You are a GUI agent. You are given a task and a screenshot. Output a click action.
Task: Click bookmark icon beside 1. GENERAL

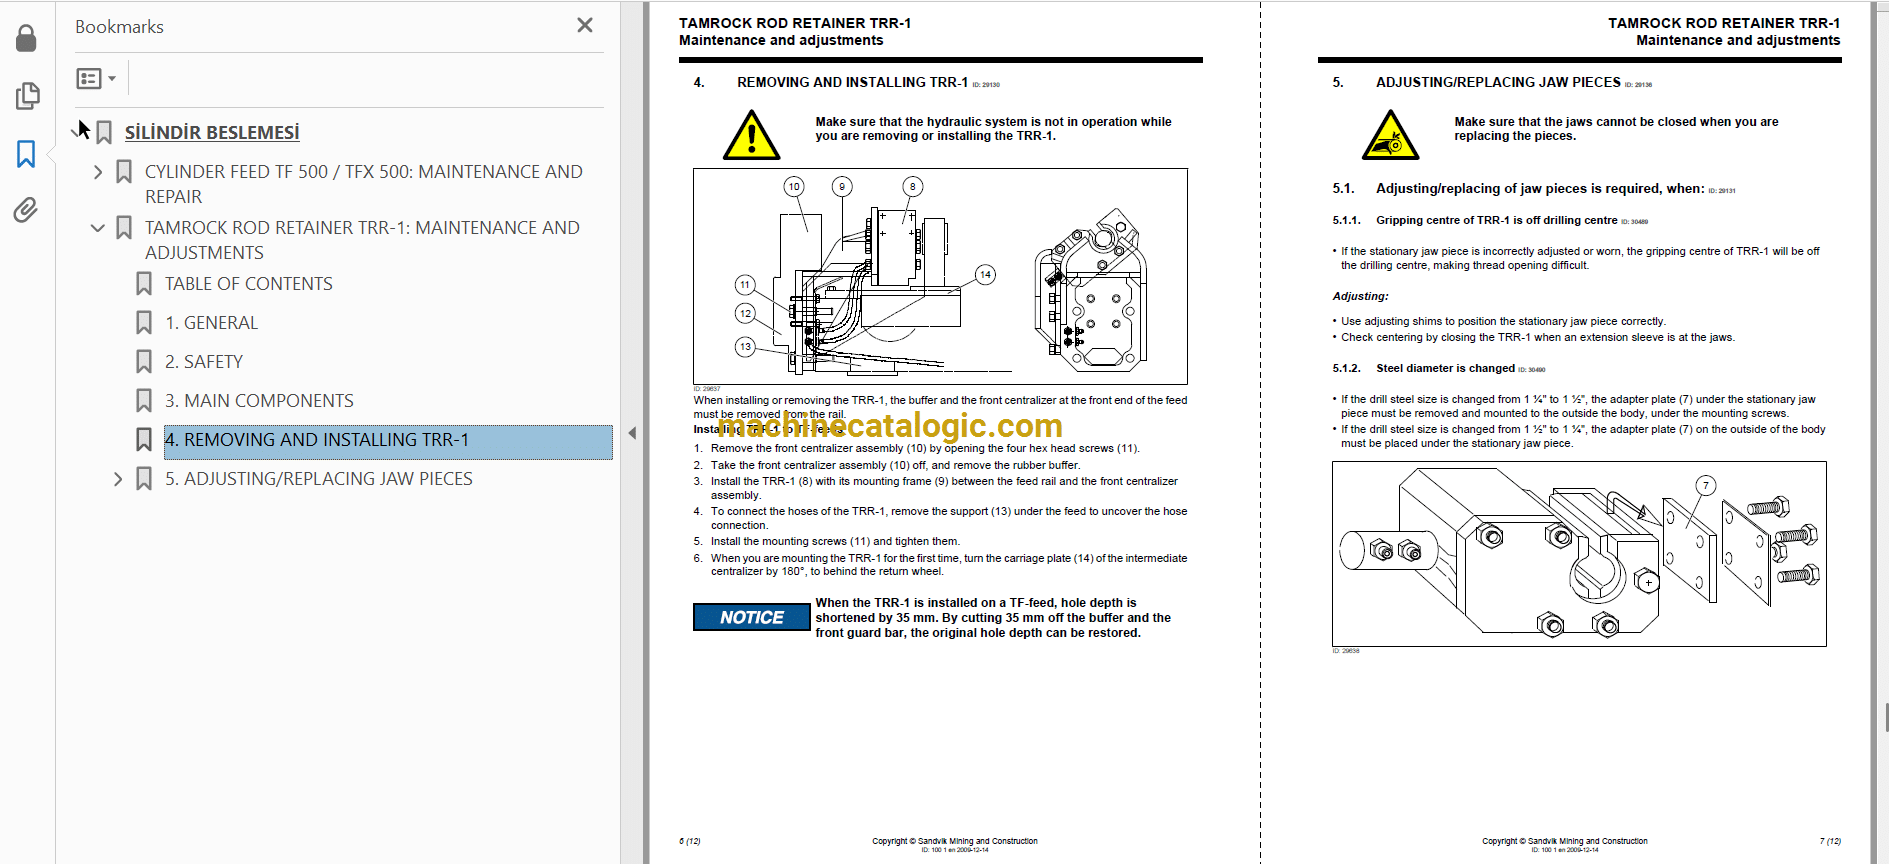tap(144, 323)
